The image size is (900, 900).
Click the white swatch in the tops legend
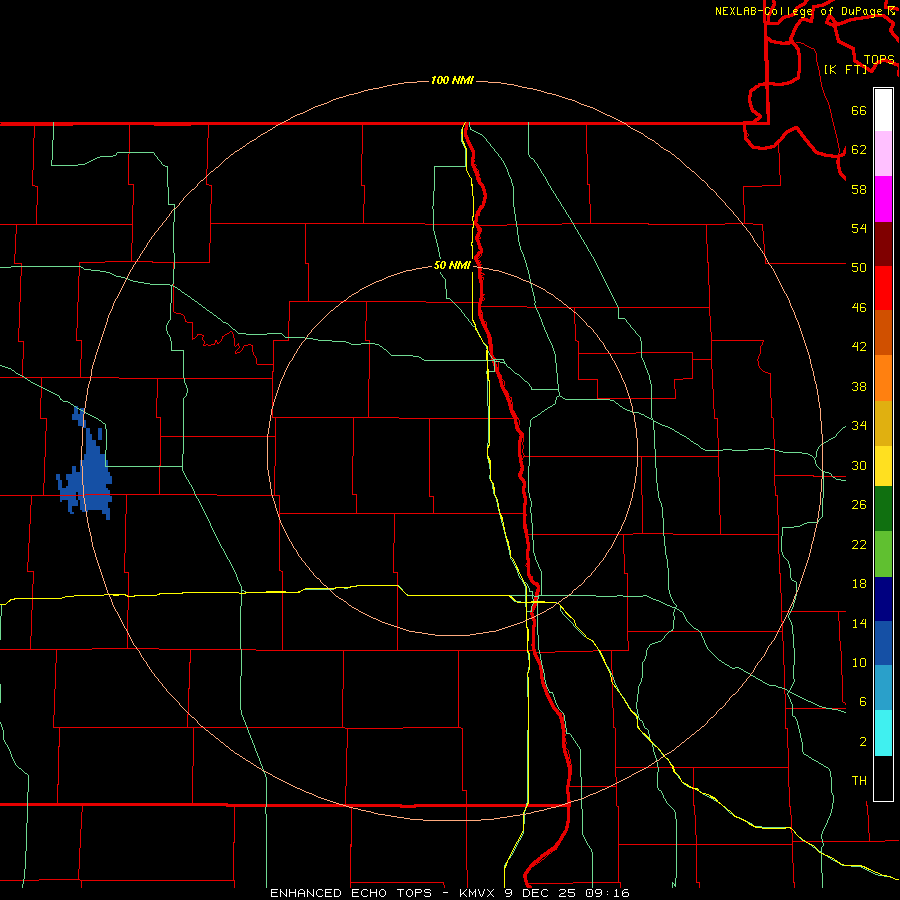click(x=883, y=110)
